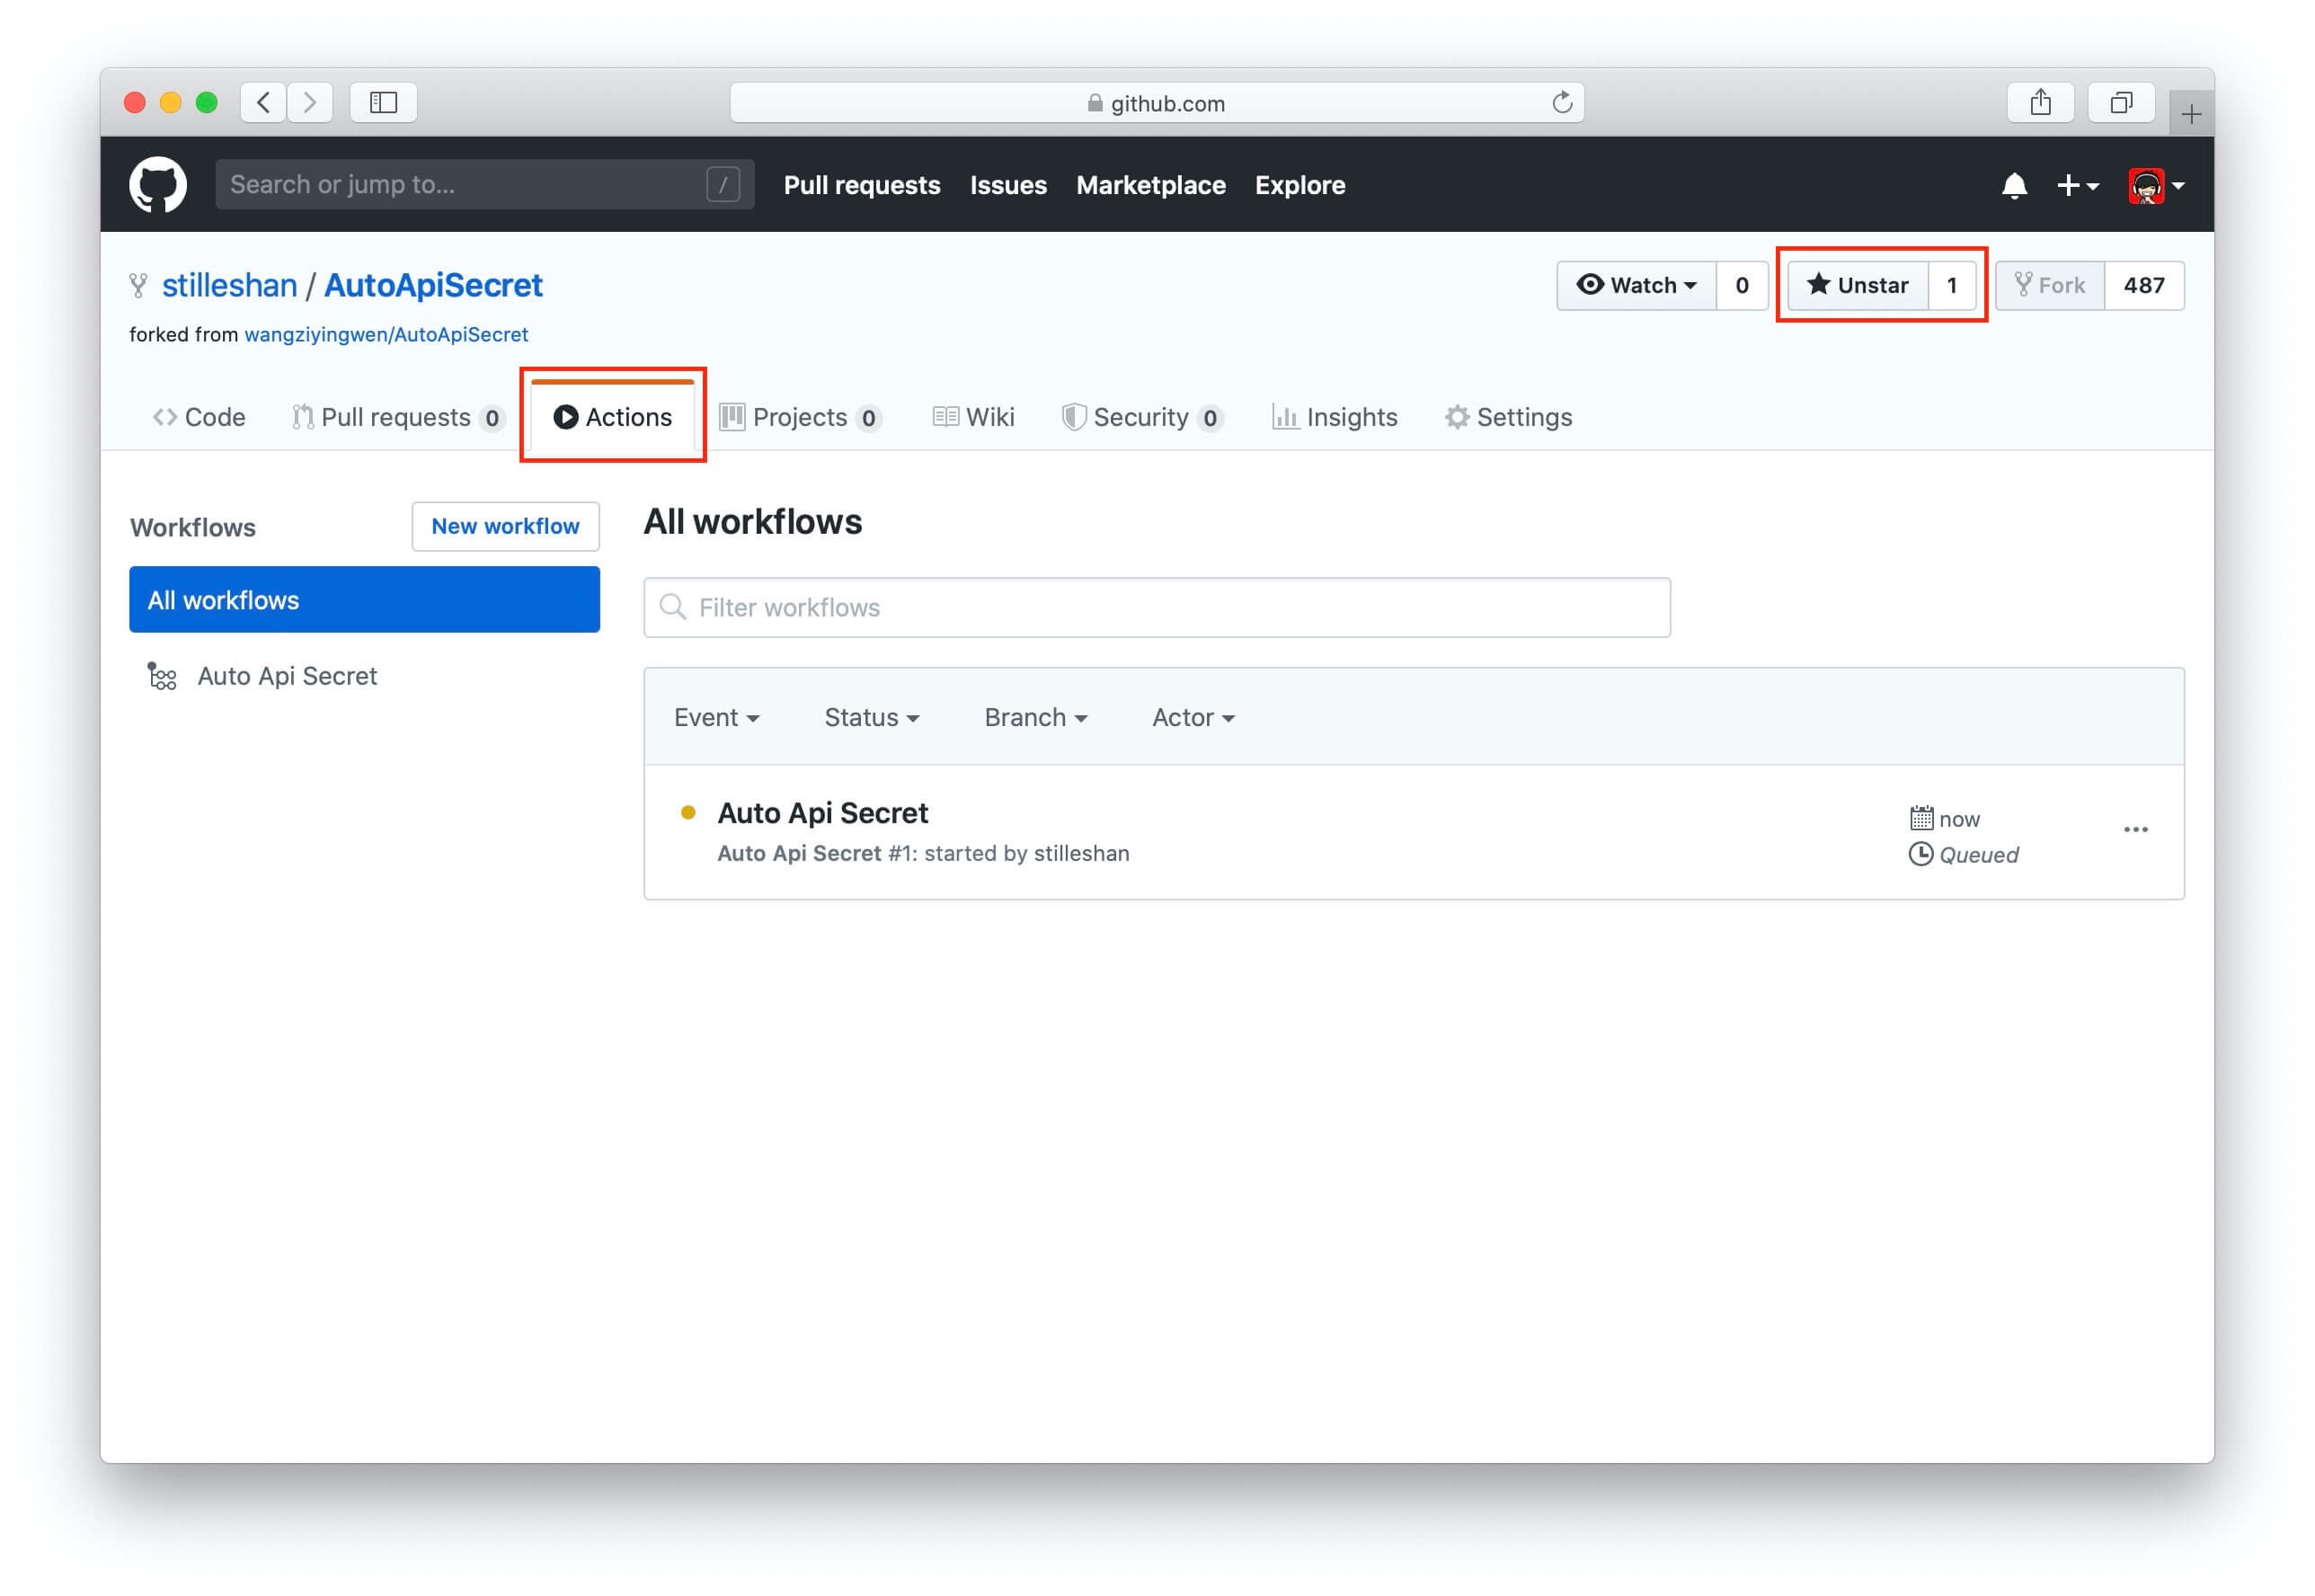Viewport: 2315px width, 1596px height.
Task: Open the Safari share button
Action: (2041, 102)
